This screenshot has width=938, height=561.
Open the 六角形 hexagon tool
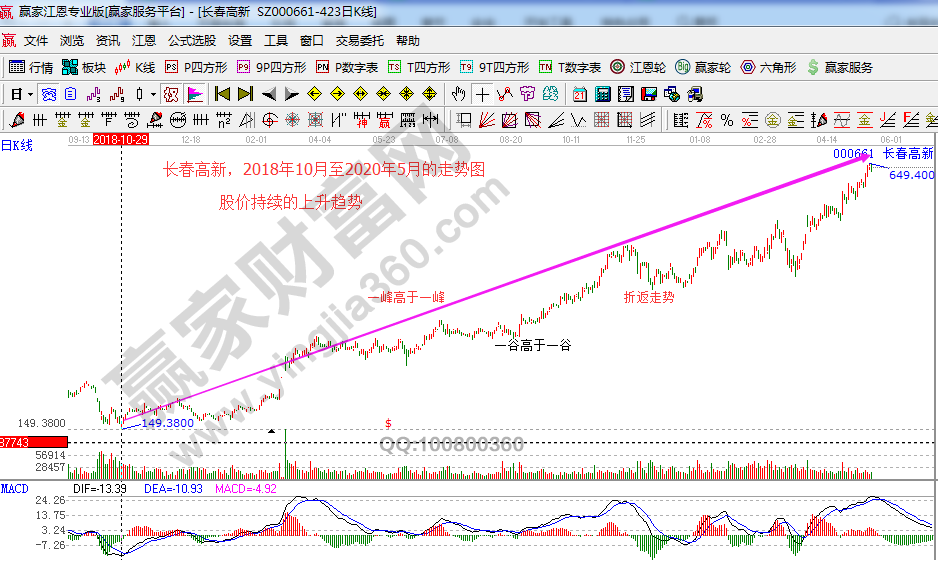768,68
